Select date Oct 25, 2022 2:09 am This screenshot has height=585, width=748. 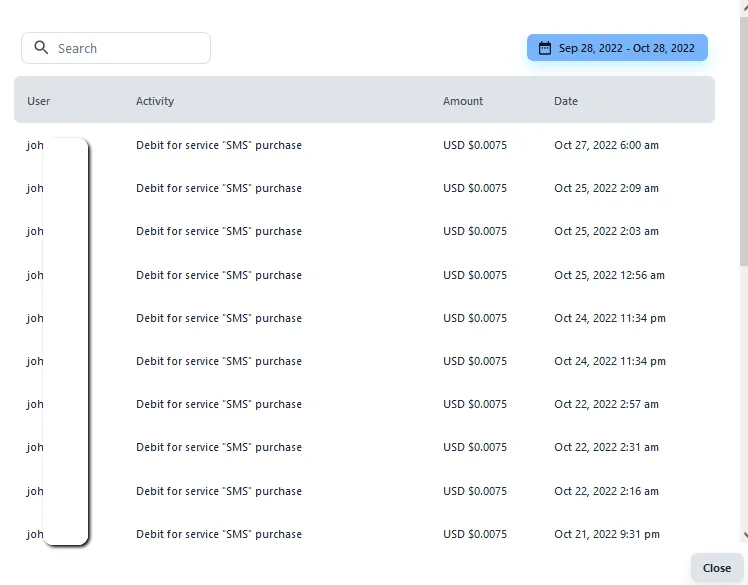coord(606,188)
